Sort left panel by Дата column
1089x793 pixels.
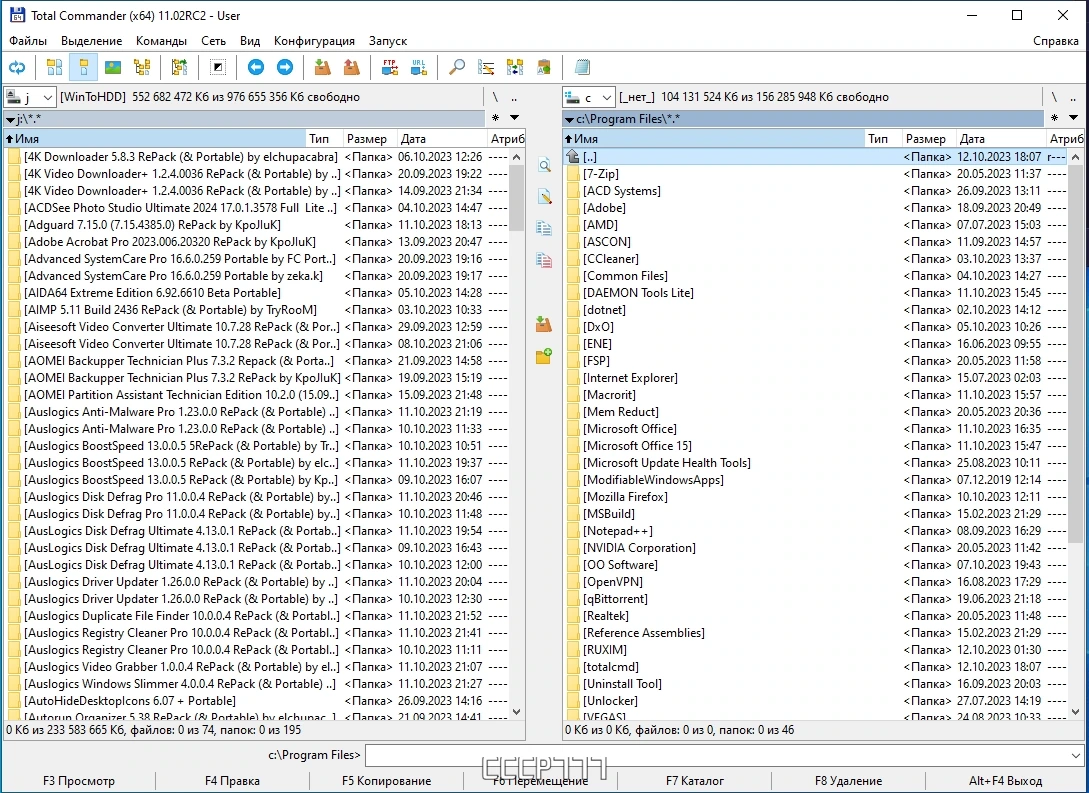(441, 139)
